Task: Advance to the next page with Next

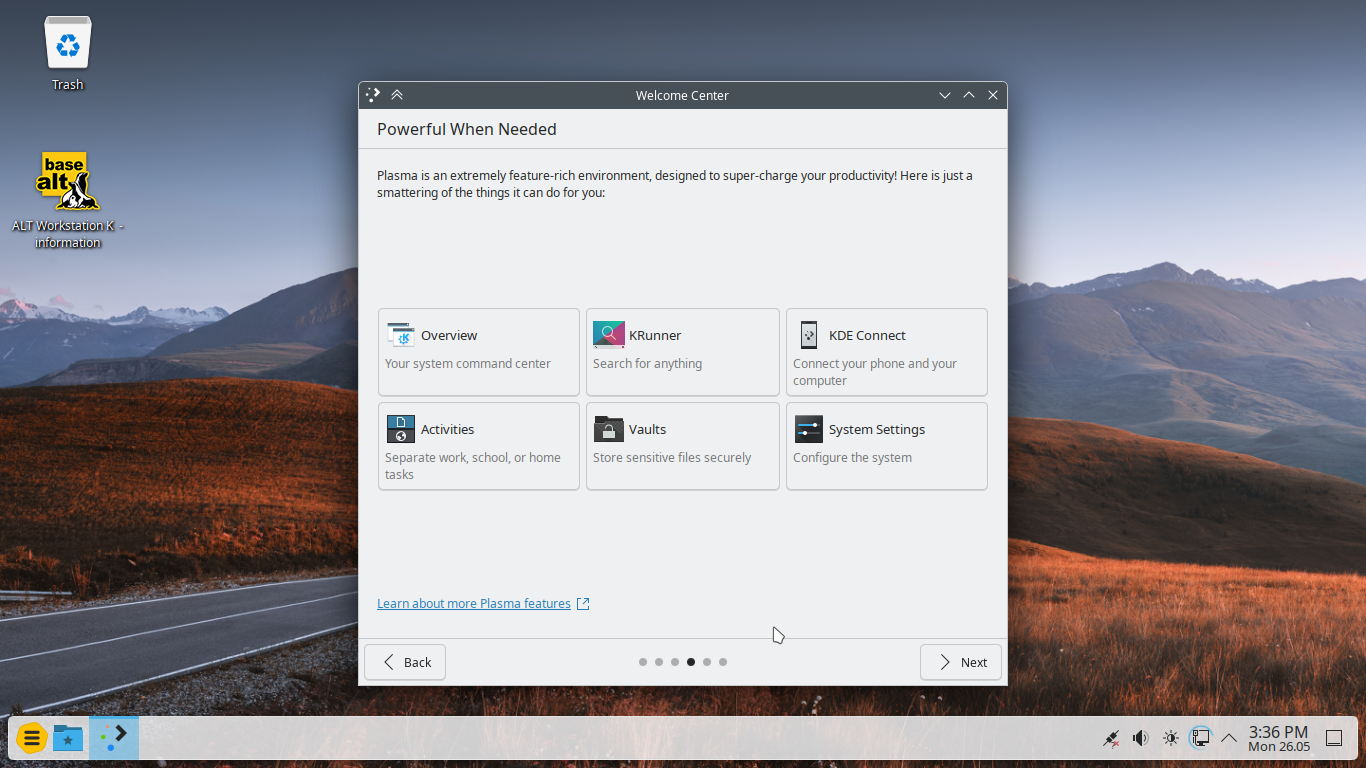Action: pos(961,662)
